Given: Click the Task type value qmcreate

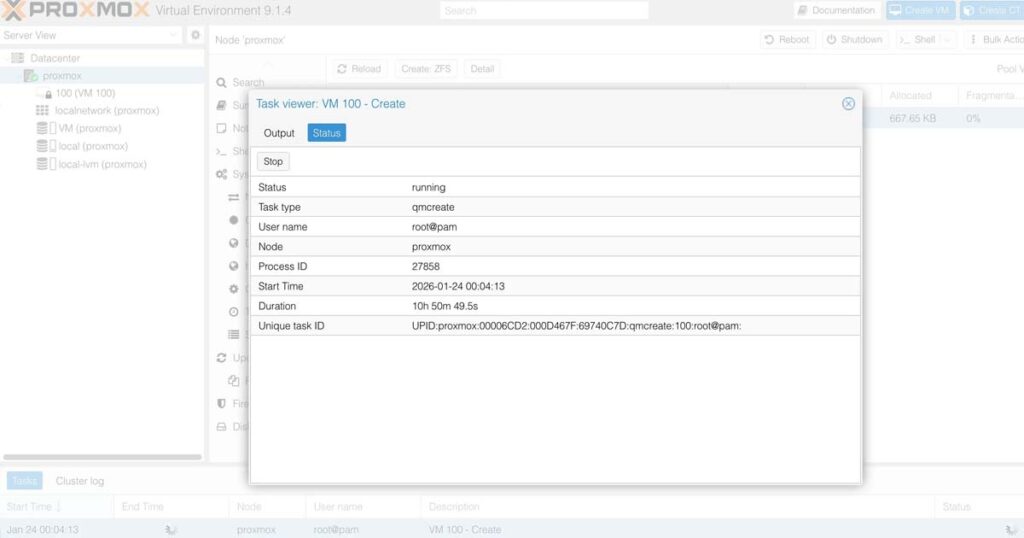Looking at the screenshot, I should 433,207.
